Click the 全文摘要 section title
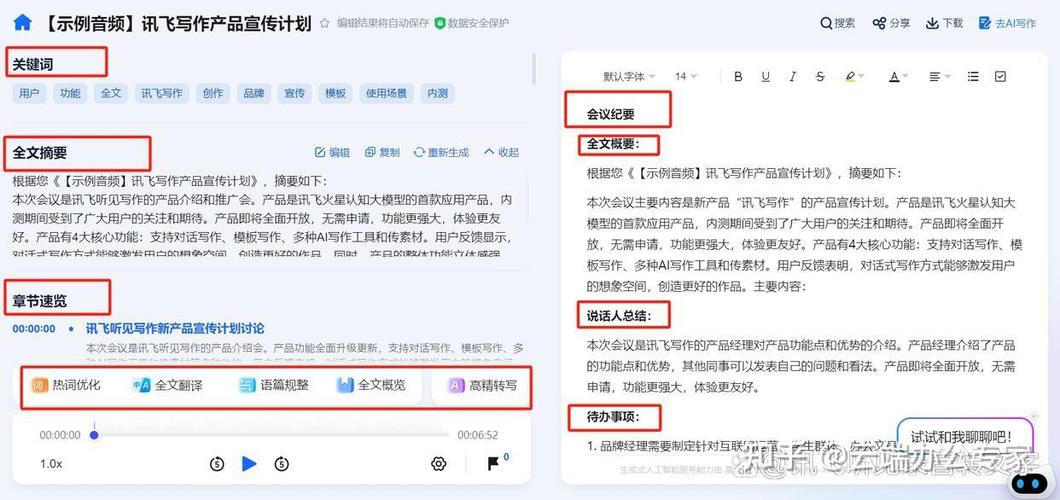 point(39,153)
